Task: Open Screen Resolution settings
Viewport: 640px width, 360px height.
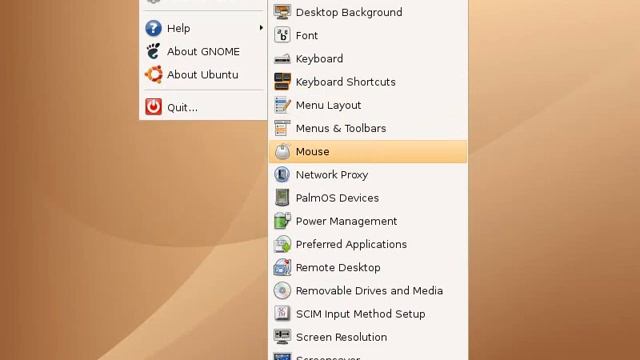Action: [x=368, y=337]
